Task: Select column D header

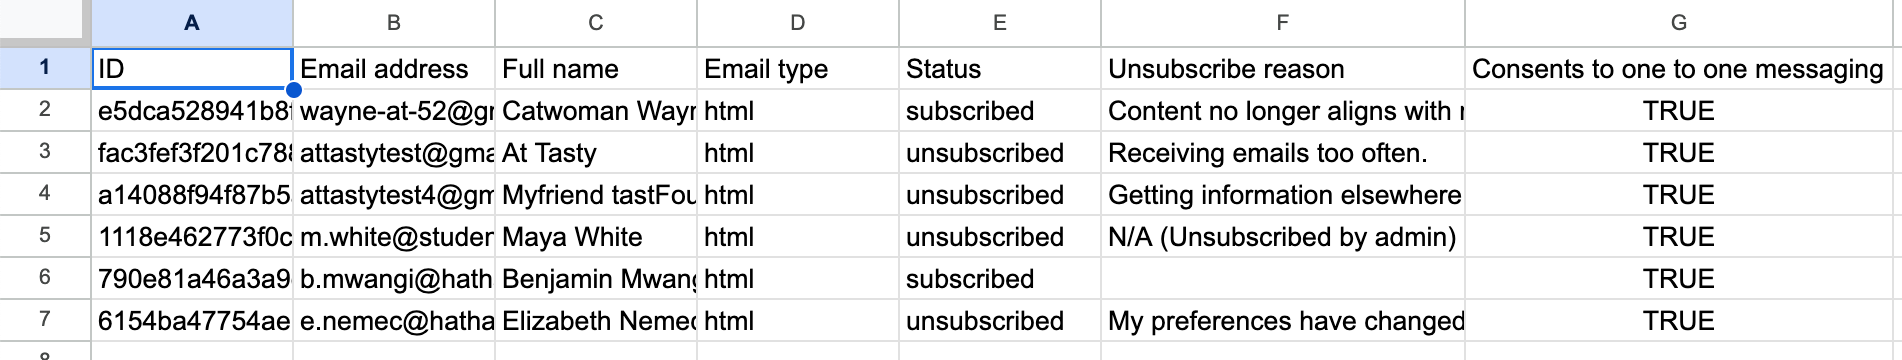Action: coord(797,23)
